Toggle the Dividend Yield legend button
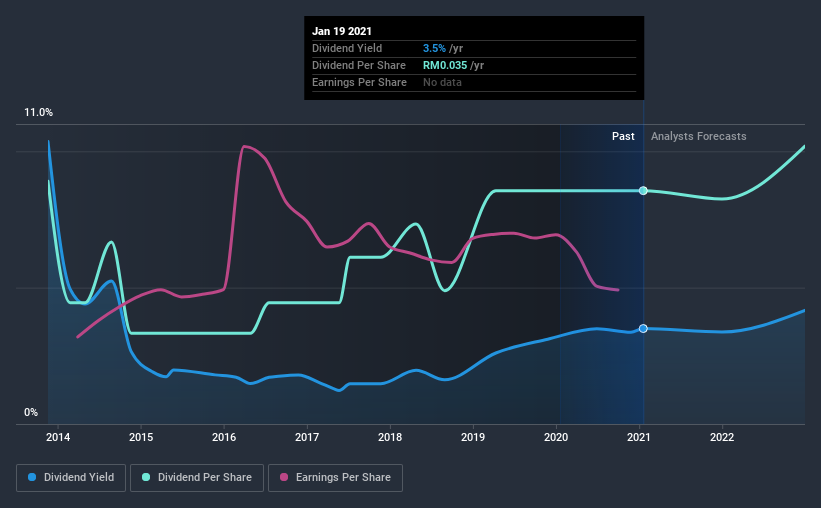Image resolution: width=821 pixels, height=508 pixels. 71,478
